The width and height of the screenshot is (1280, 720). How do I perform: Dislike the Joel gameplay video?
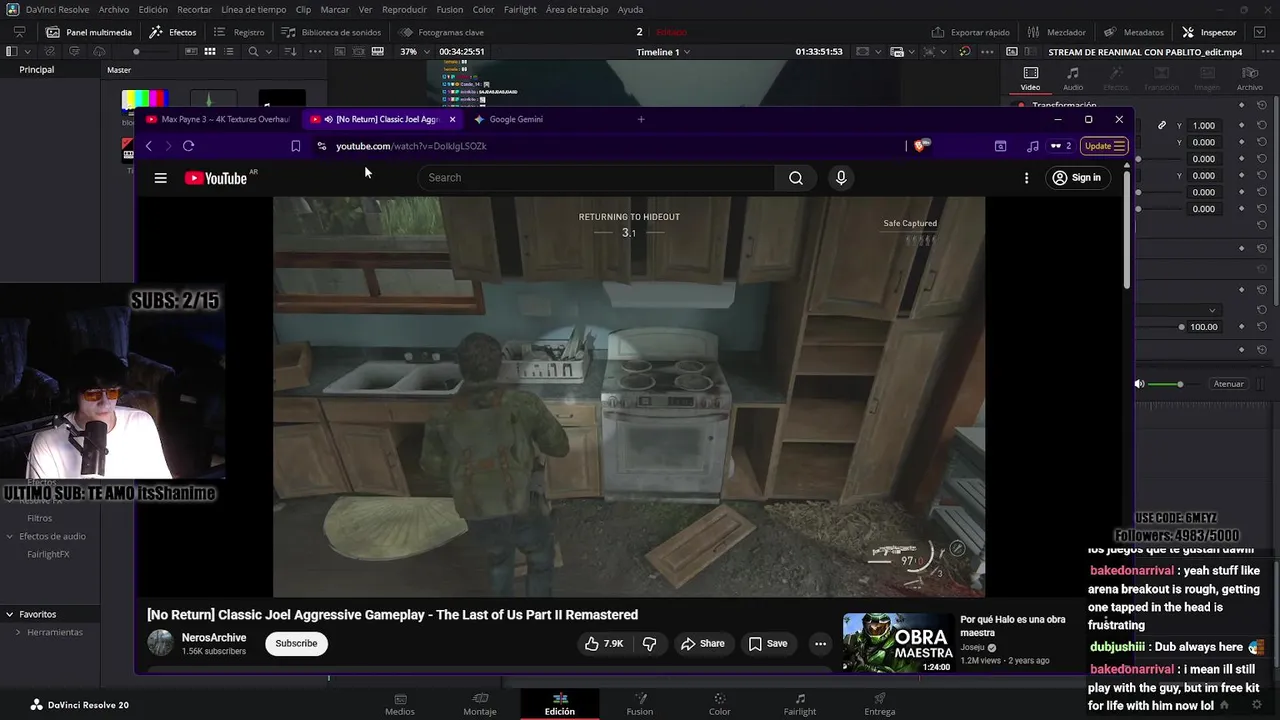pyautogui.click(x=649, y=644)
